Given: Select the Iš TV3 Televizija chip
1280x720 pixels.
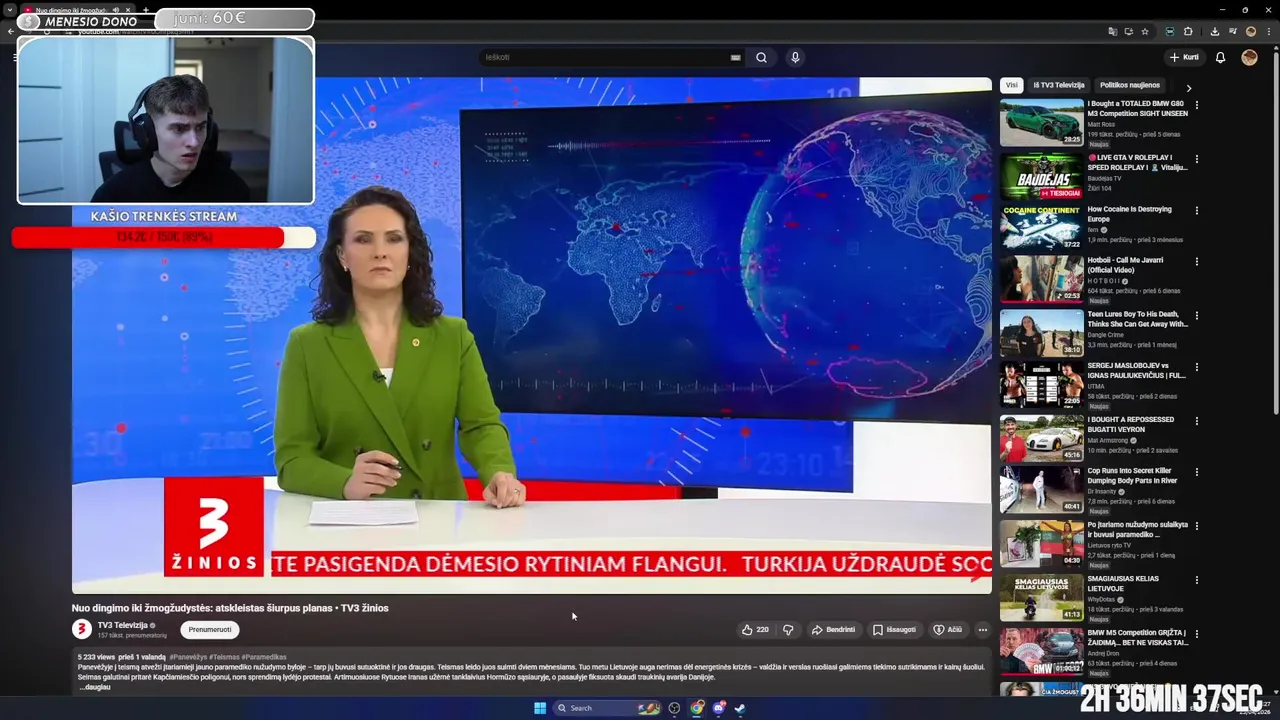Looking at the screenshot, I should click(1058, 85).
